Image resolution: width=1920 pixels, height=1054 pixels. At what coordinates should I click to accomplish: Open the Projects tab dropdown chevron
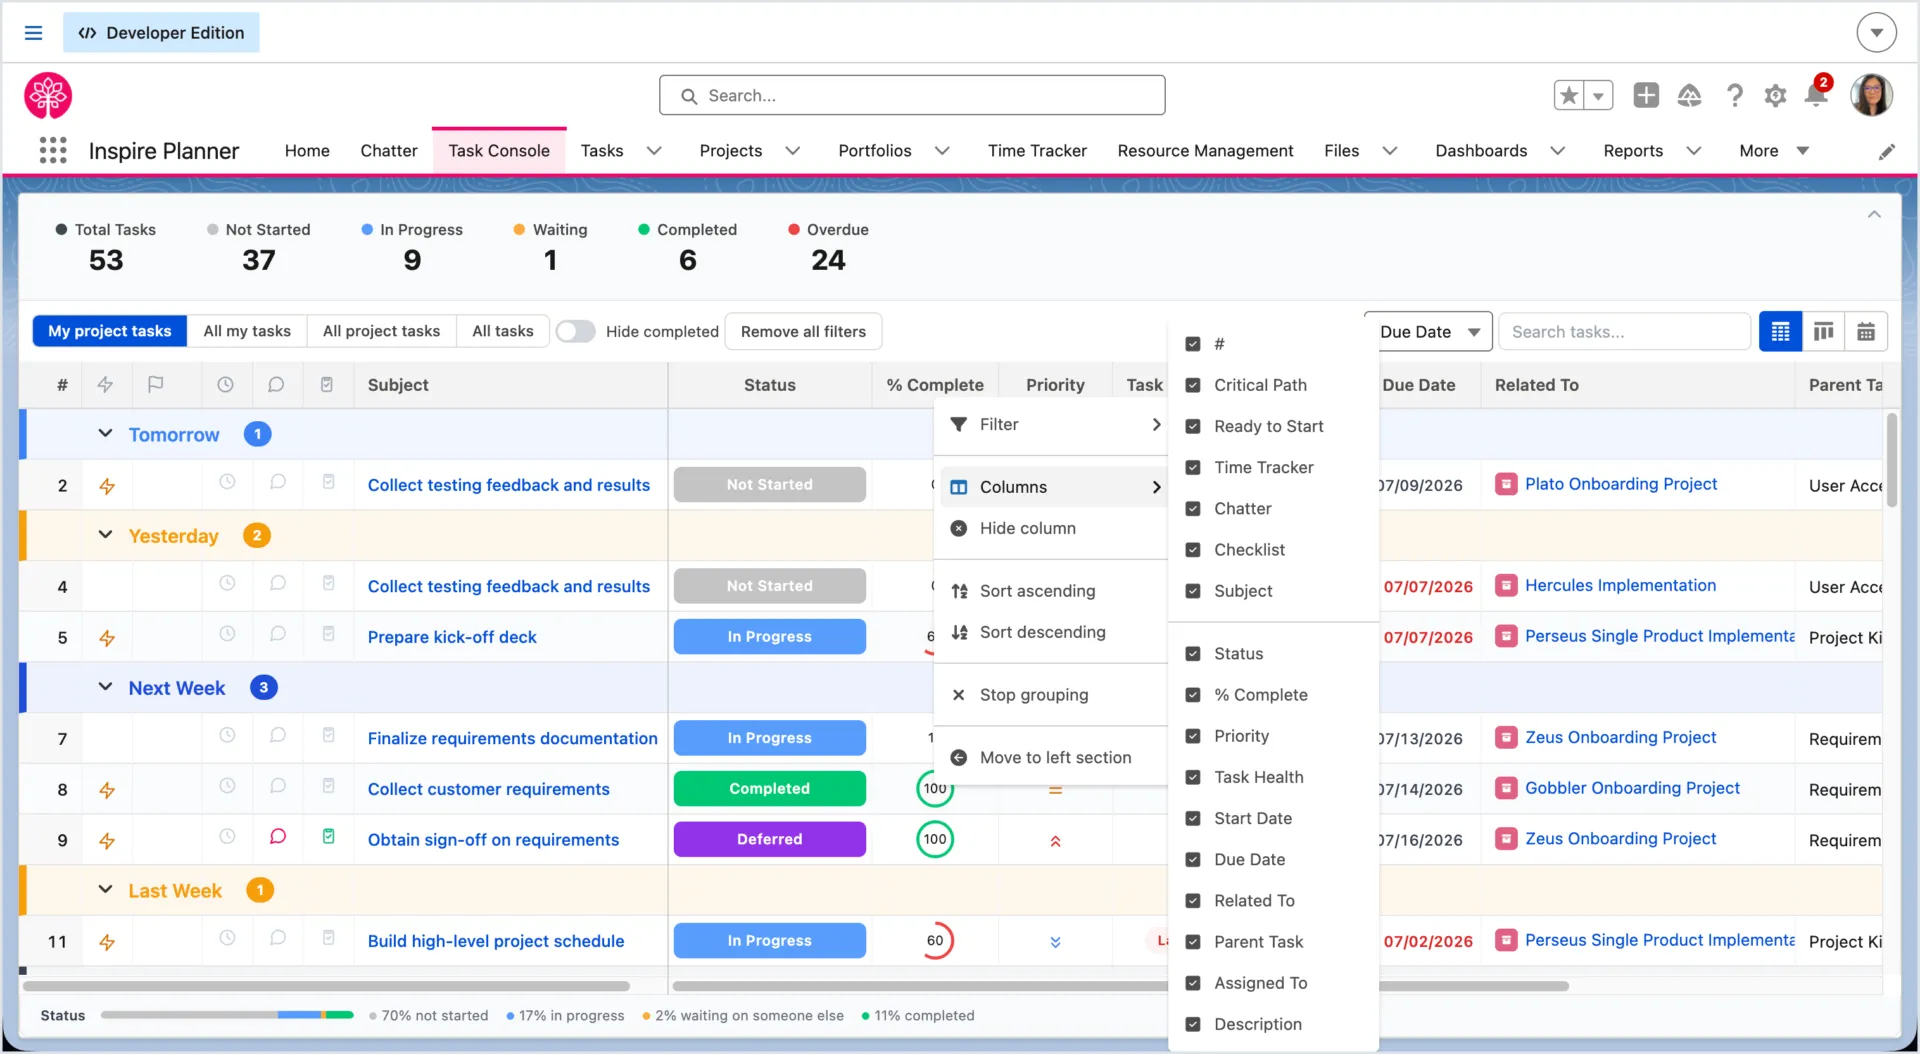pyautogui.click(x=793, y=151)
